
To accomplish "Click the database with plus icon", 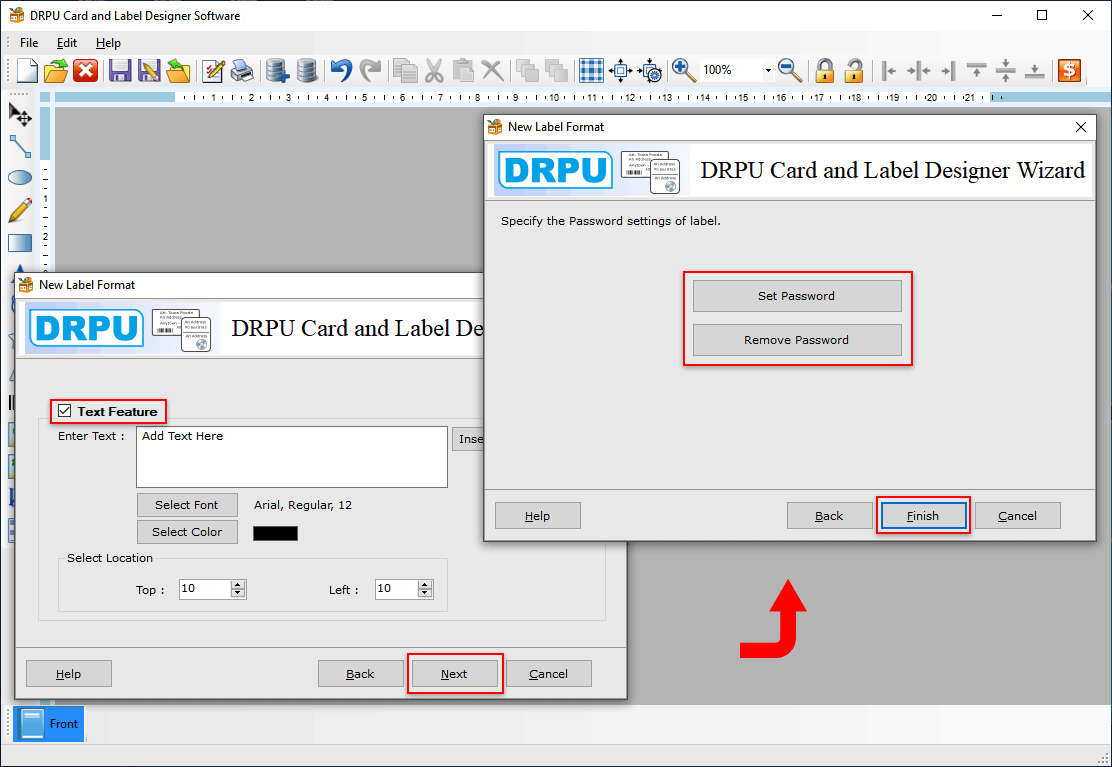I will pyautogui.click(x=277, y=70).
